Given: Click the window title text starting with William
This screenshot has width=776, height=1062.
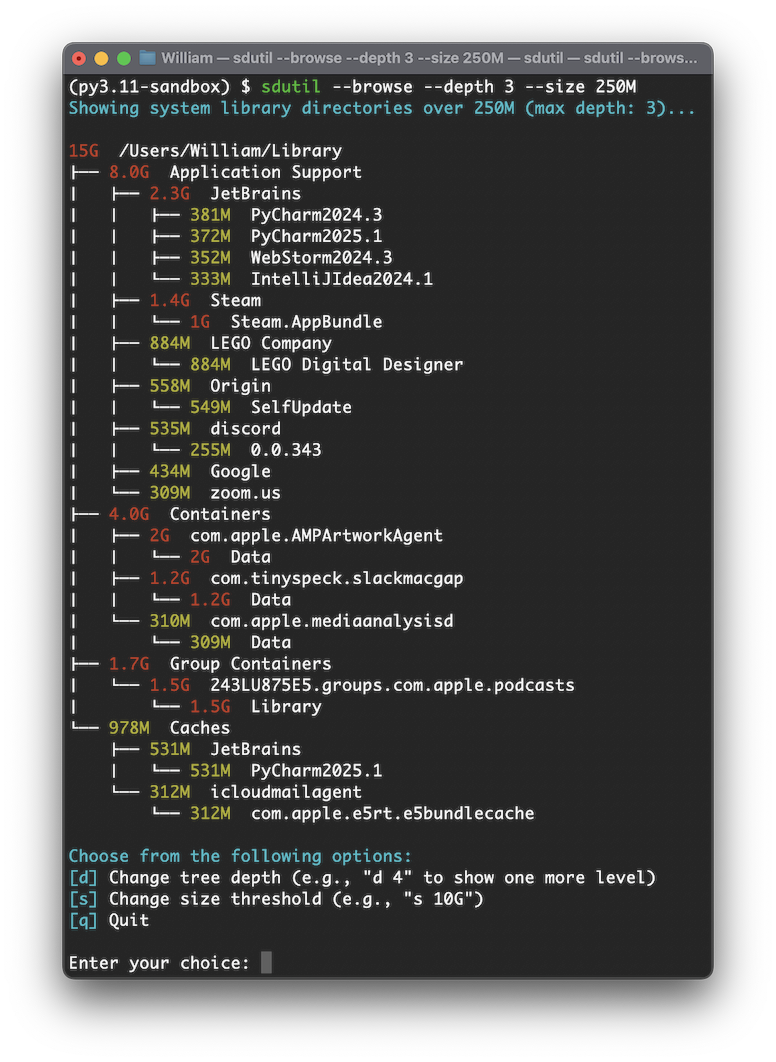Looking at the screenshot, I should click(429, 58).
